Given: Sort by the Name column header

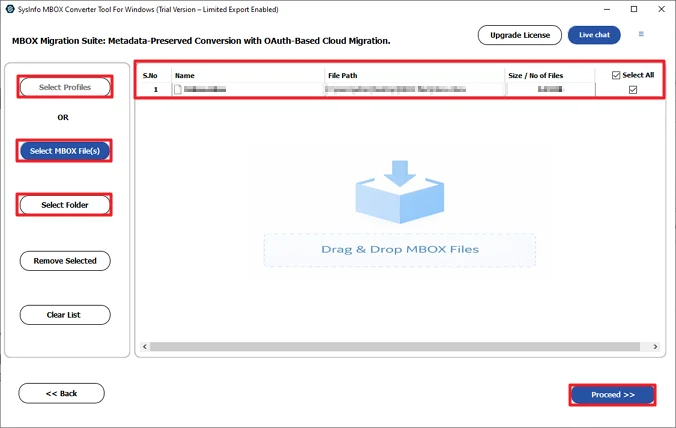Looking at the screenshot, I should point(185,75).
